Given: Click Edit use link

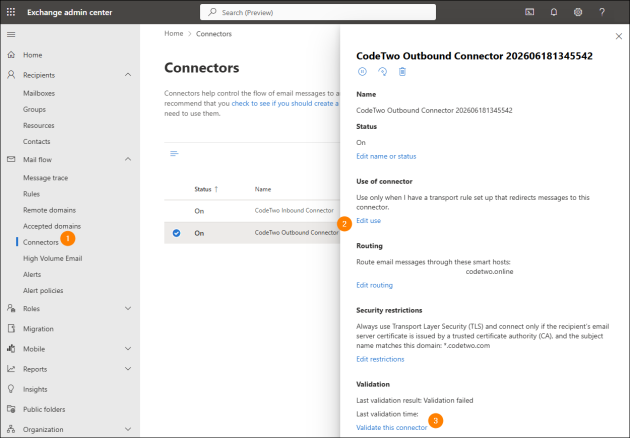Looking at the screenshot, I should (368, 221).
